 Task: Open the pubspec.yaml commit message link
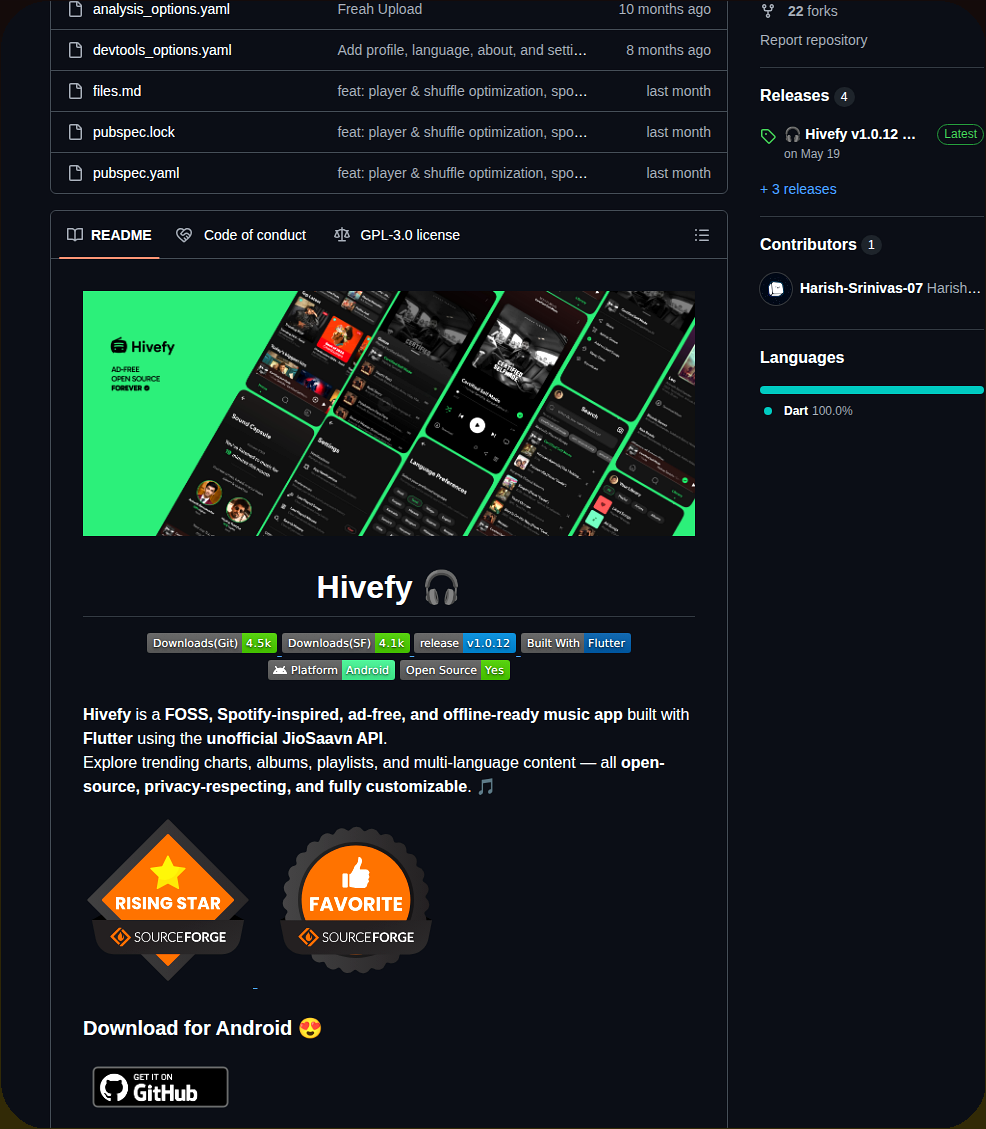pyautogui.click(x=462, y=173)
